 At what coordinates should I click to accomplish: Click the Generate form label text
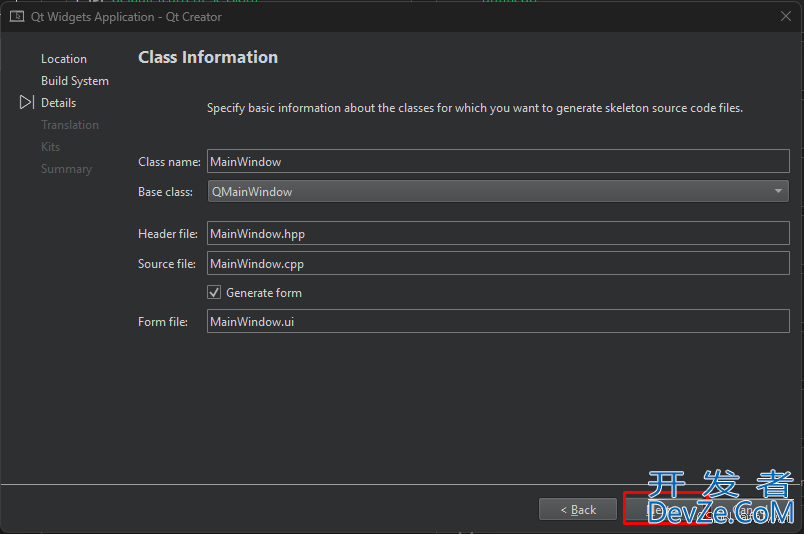point(264,292)
